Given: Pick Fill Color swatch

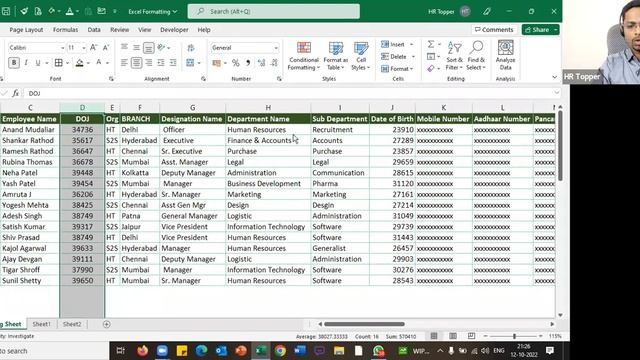Looking at the screenshot, I should coord(80,63).
